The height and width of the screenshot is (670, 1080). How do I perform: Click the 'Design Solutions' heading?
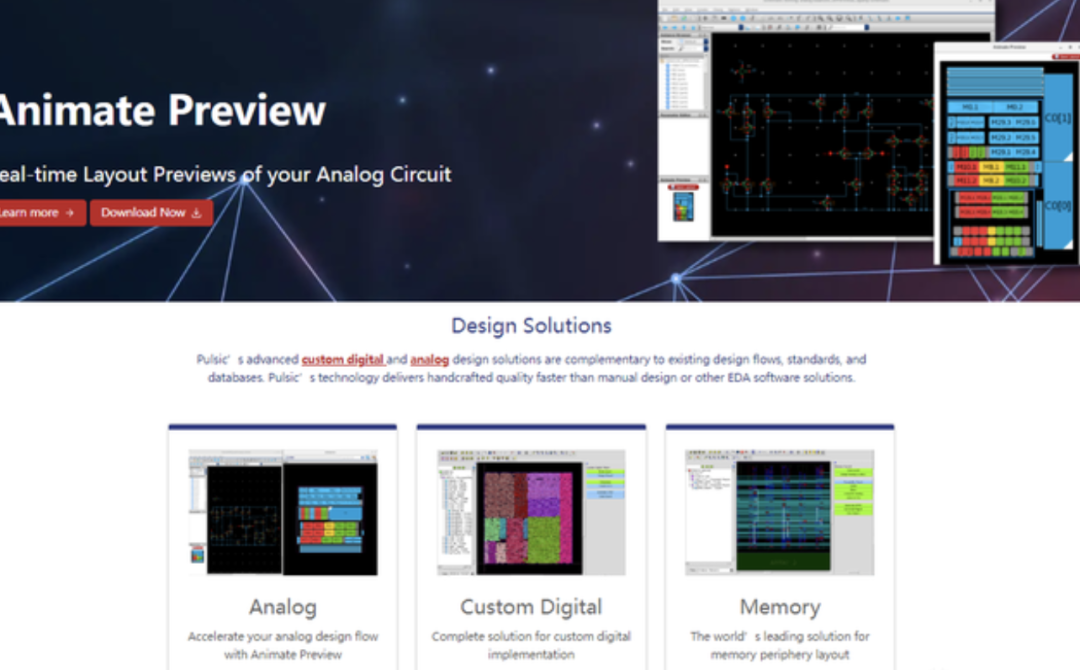tap(531, 326)
